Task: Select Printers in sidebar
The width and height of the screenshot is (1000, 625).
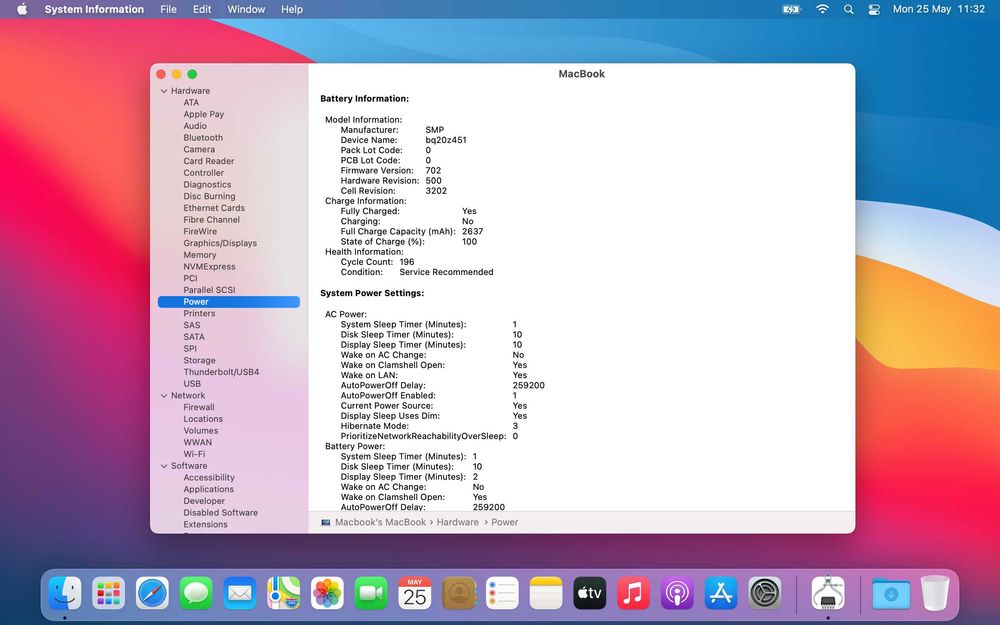Action: pyautogui.click(x=199, y=313)
